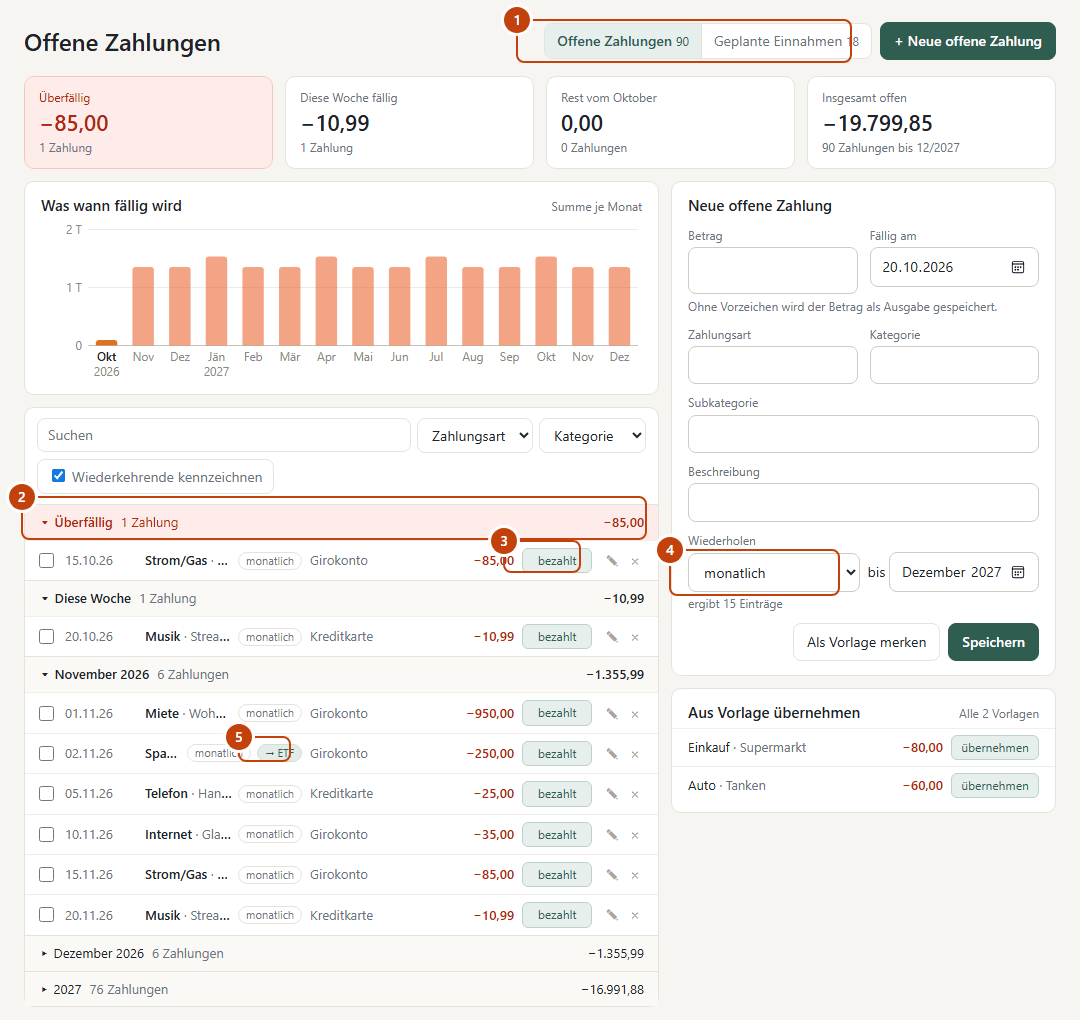Select the 20.10.26 Musik row checkbox
Image resolution: width=1080 pixels, height=1020 pixels.
click(x=46, y=636)
